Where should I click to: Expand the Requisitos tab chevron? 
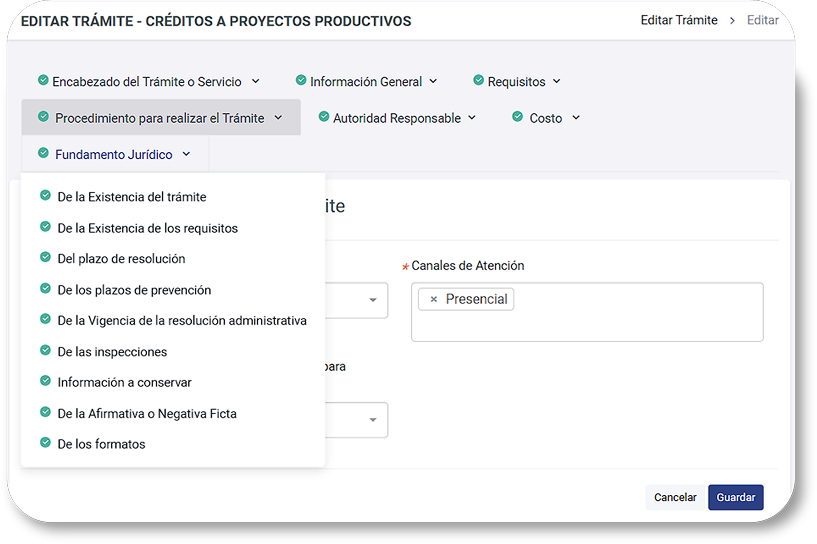pos(556,81)
